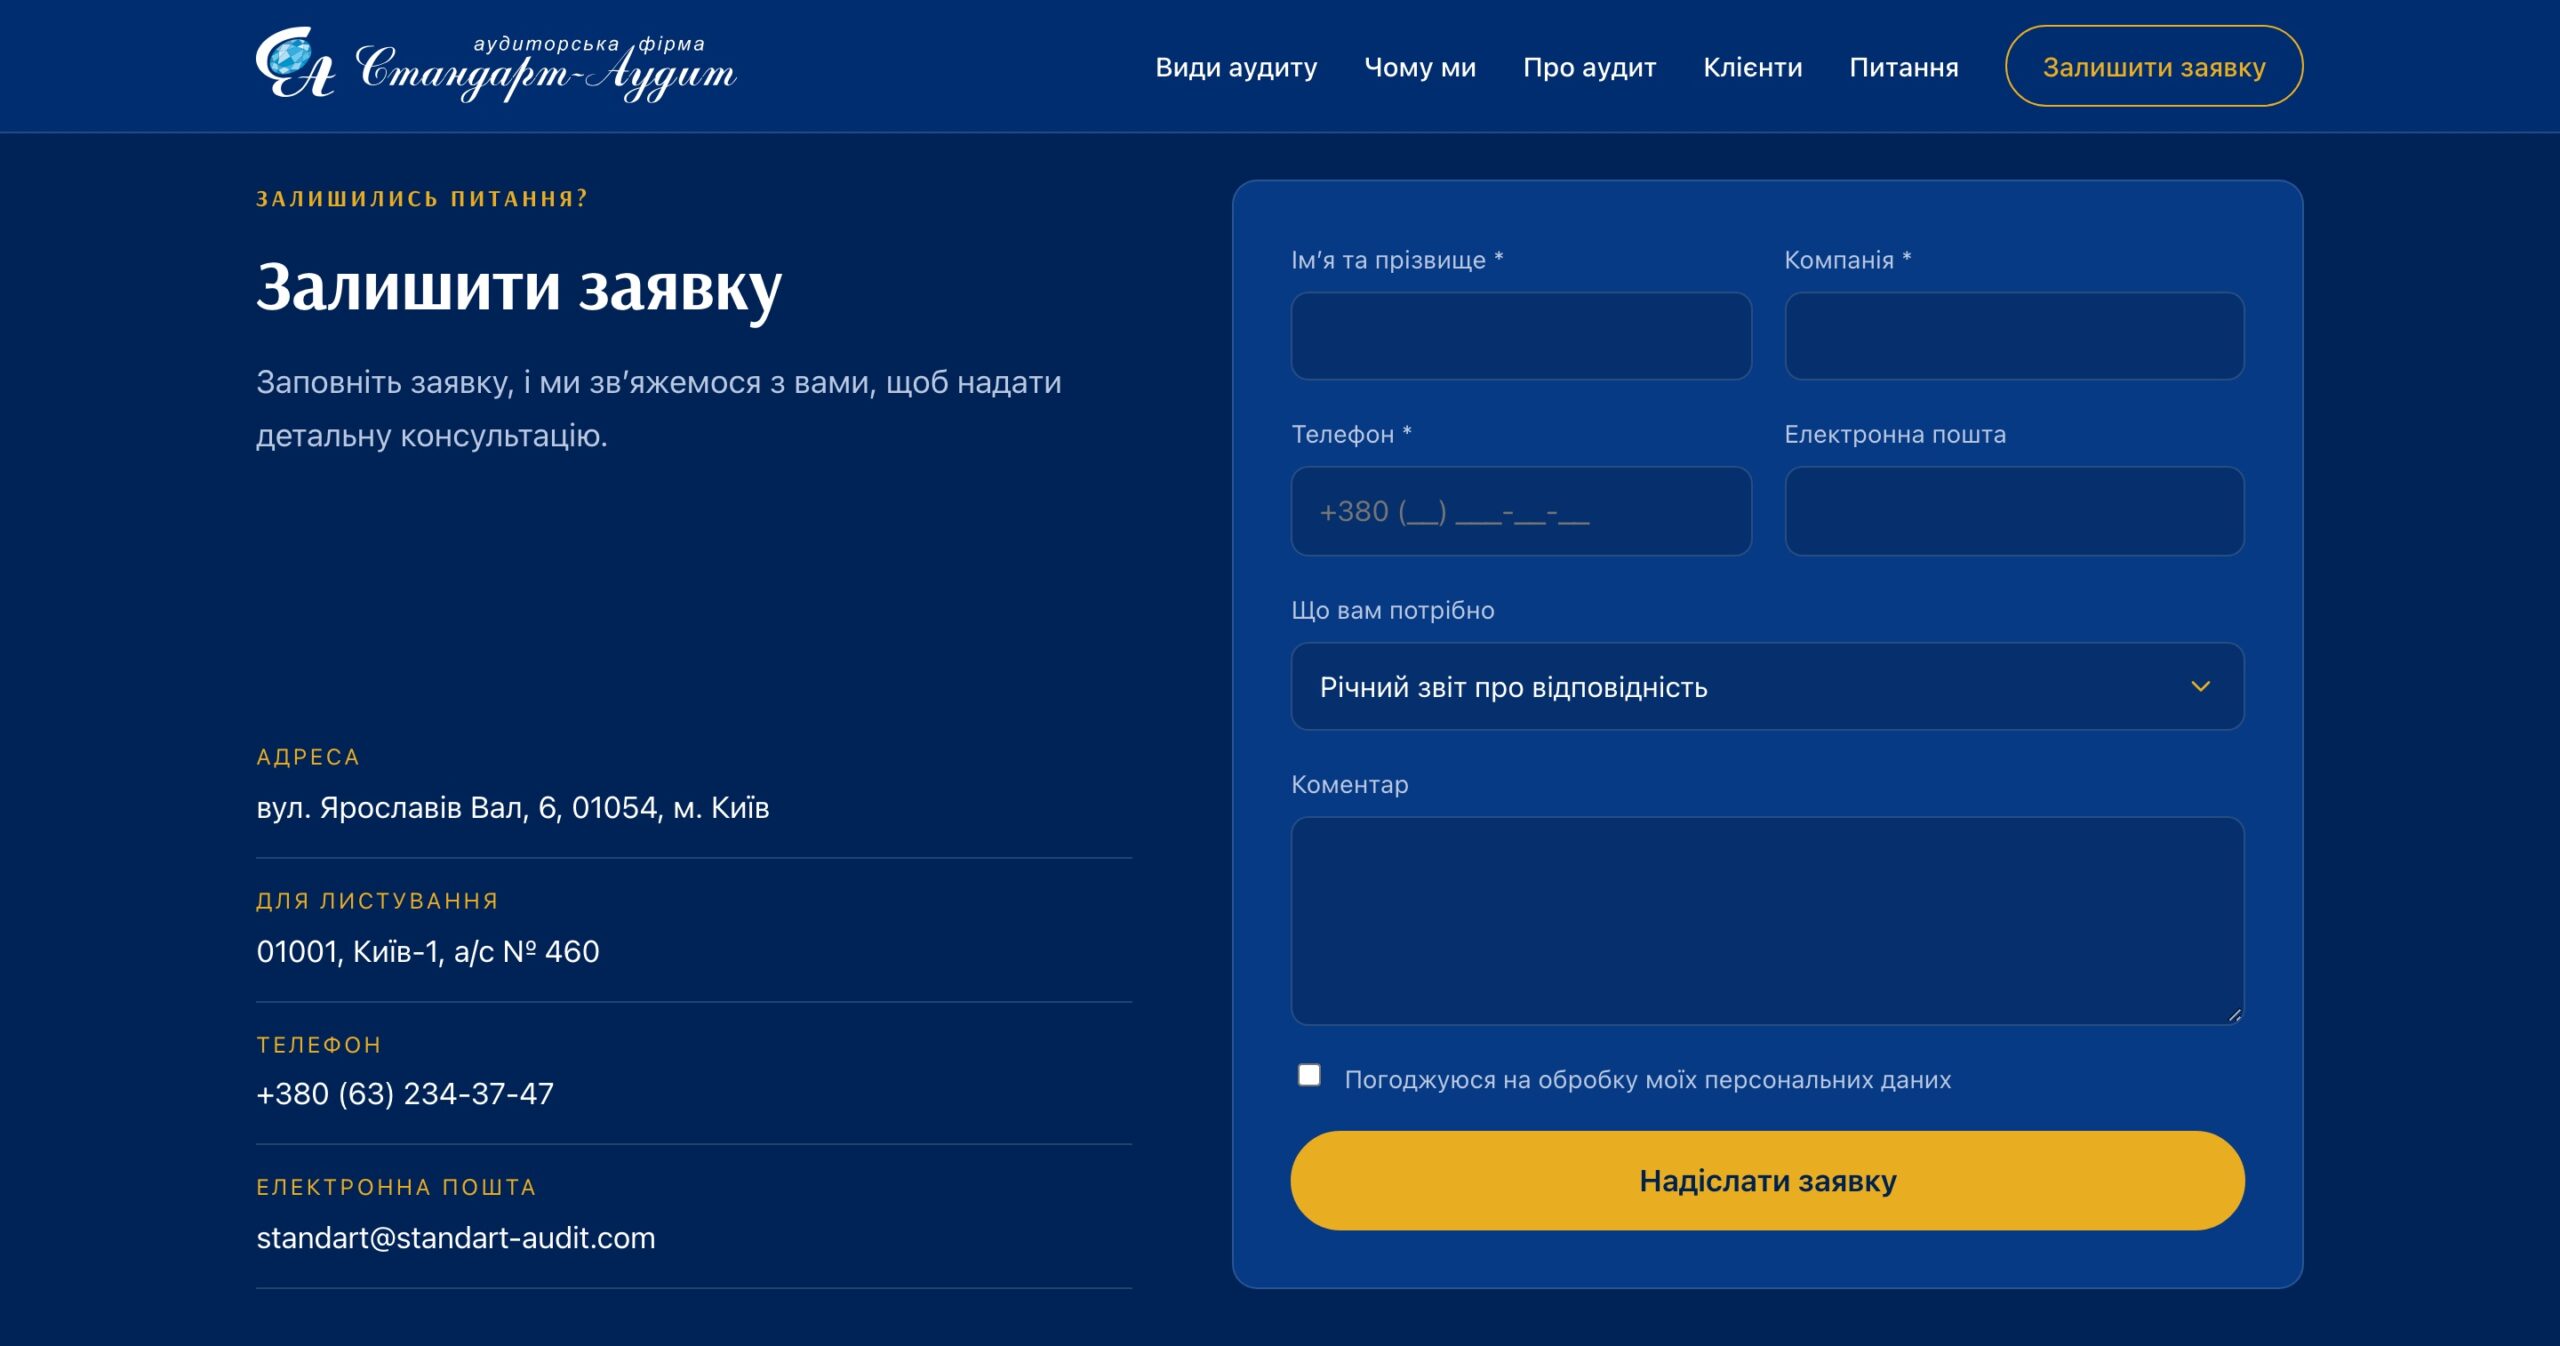Click the heading Залишити заявку on the left
The width and height of the screenshot is (2560, 1346).
[x=519, y=288]
